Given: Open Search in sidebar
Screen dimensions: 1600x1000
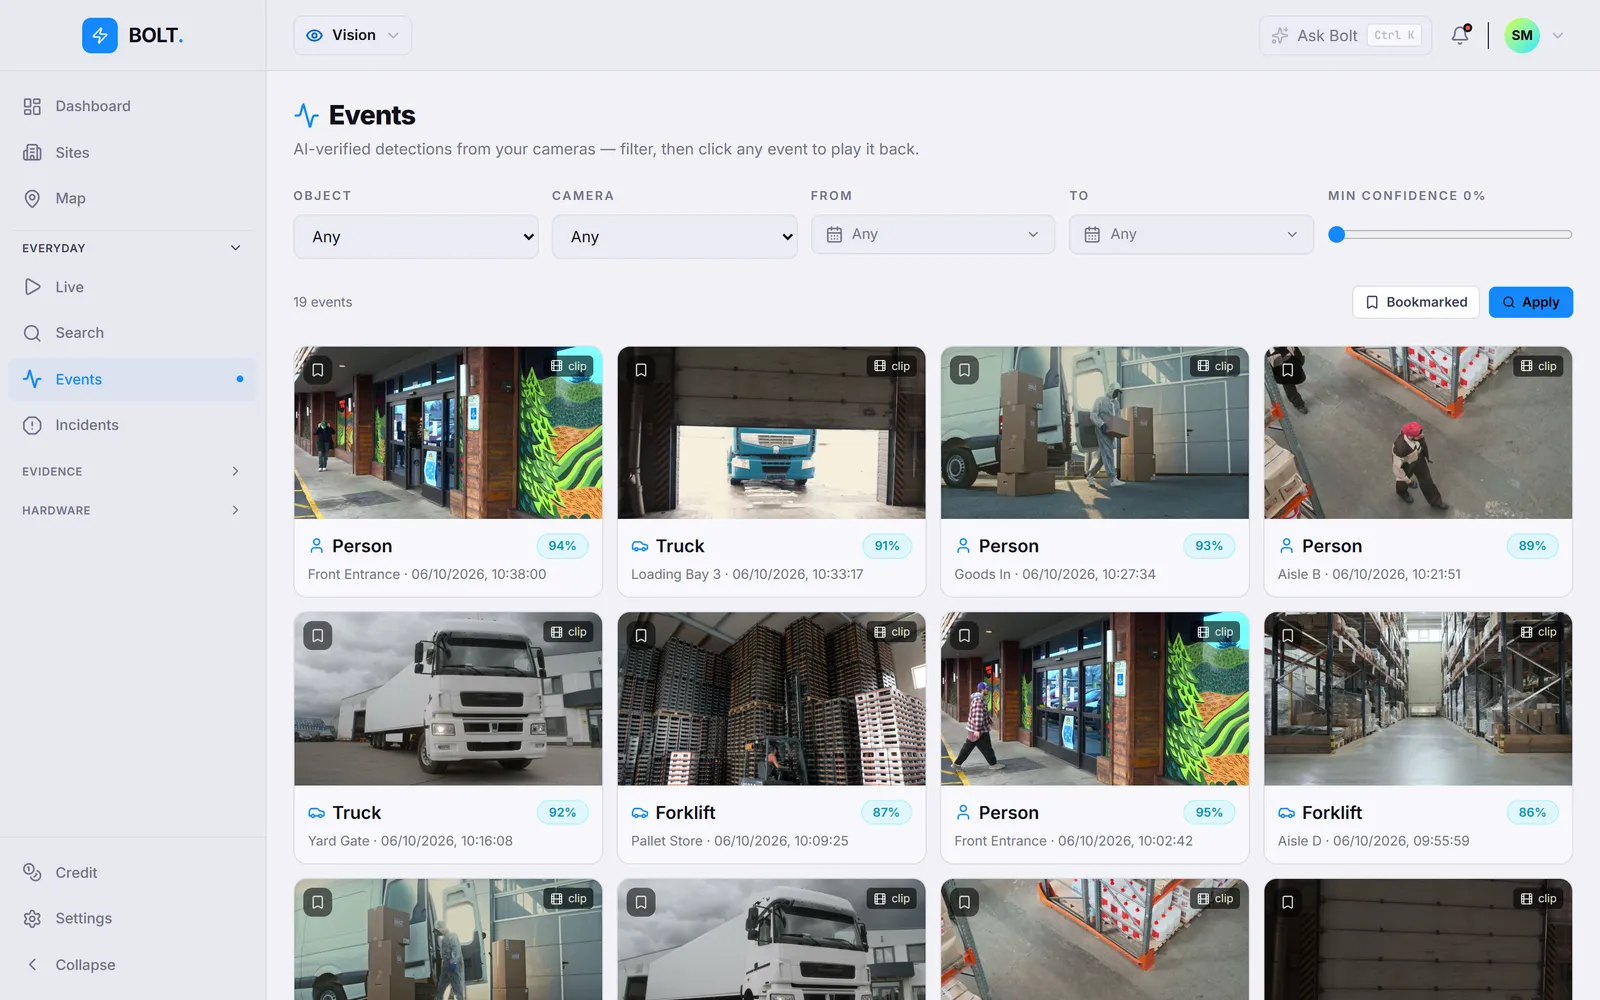Looking at the screenshot, I should [x=133, y=333].
